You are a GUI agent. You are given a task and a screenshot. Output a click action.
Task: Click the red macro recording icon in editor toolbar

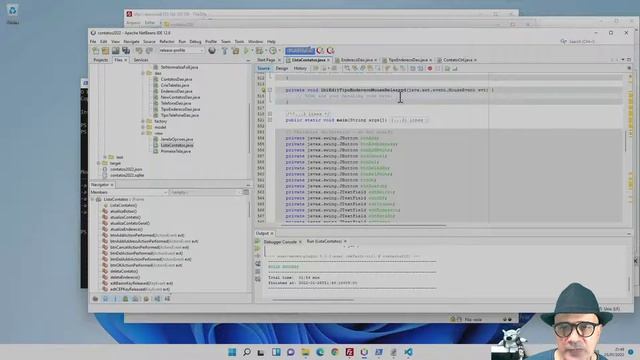pyautogui.click(x=430, y=69)
